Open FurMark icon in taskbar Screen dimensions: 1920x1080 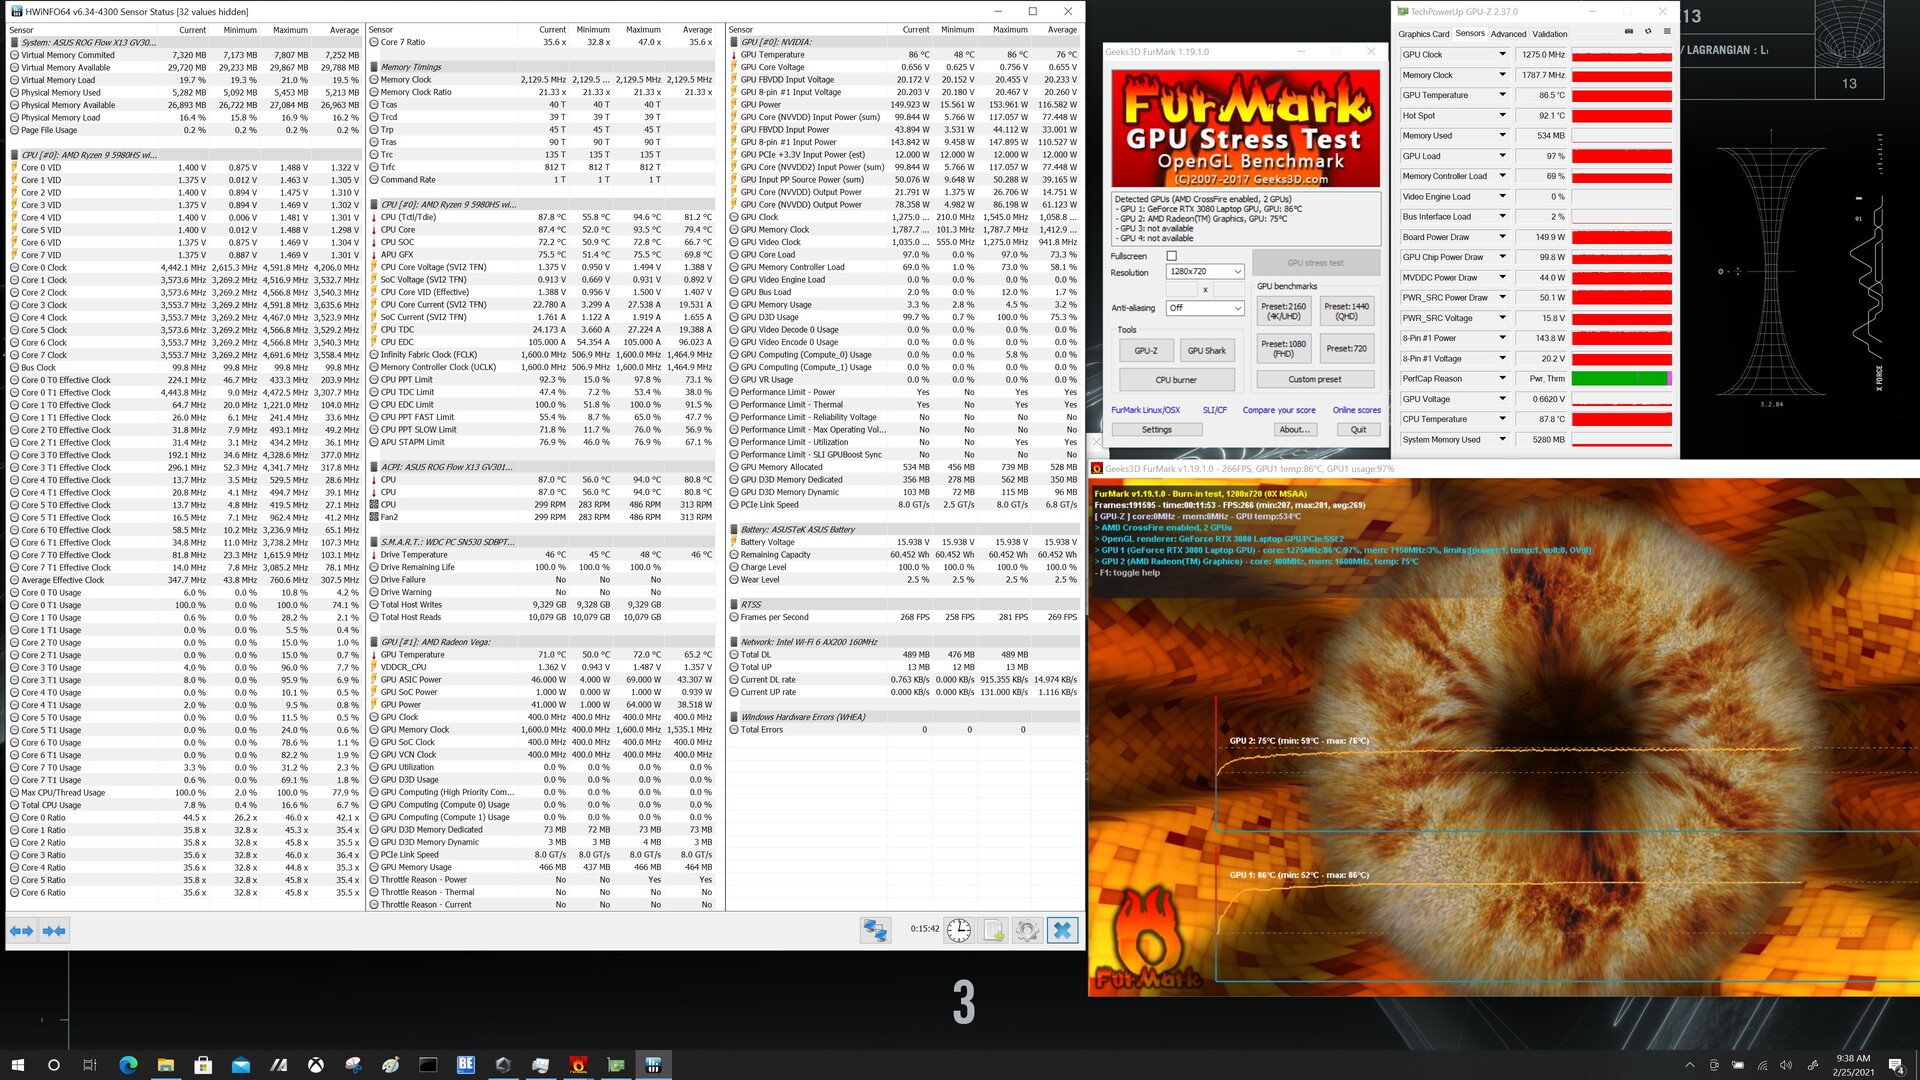tap(578, 1065)
